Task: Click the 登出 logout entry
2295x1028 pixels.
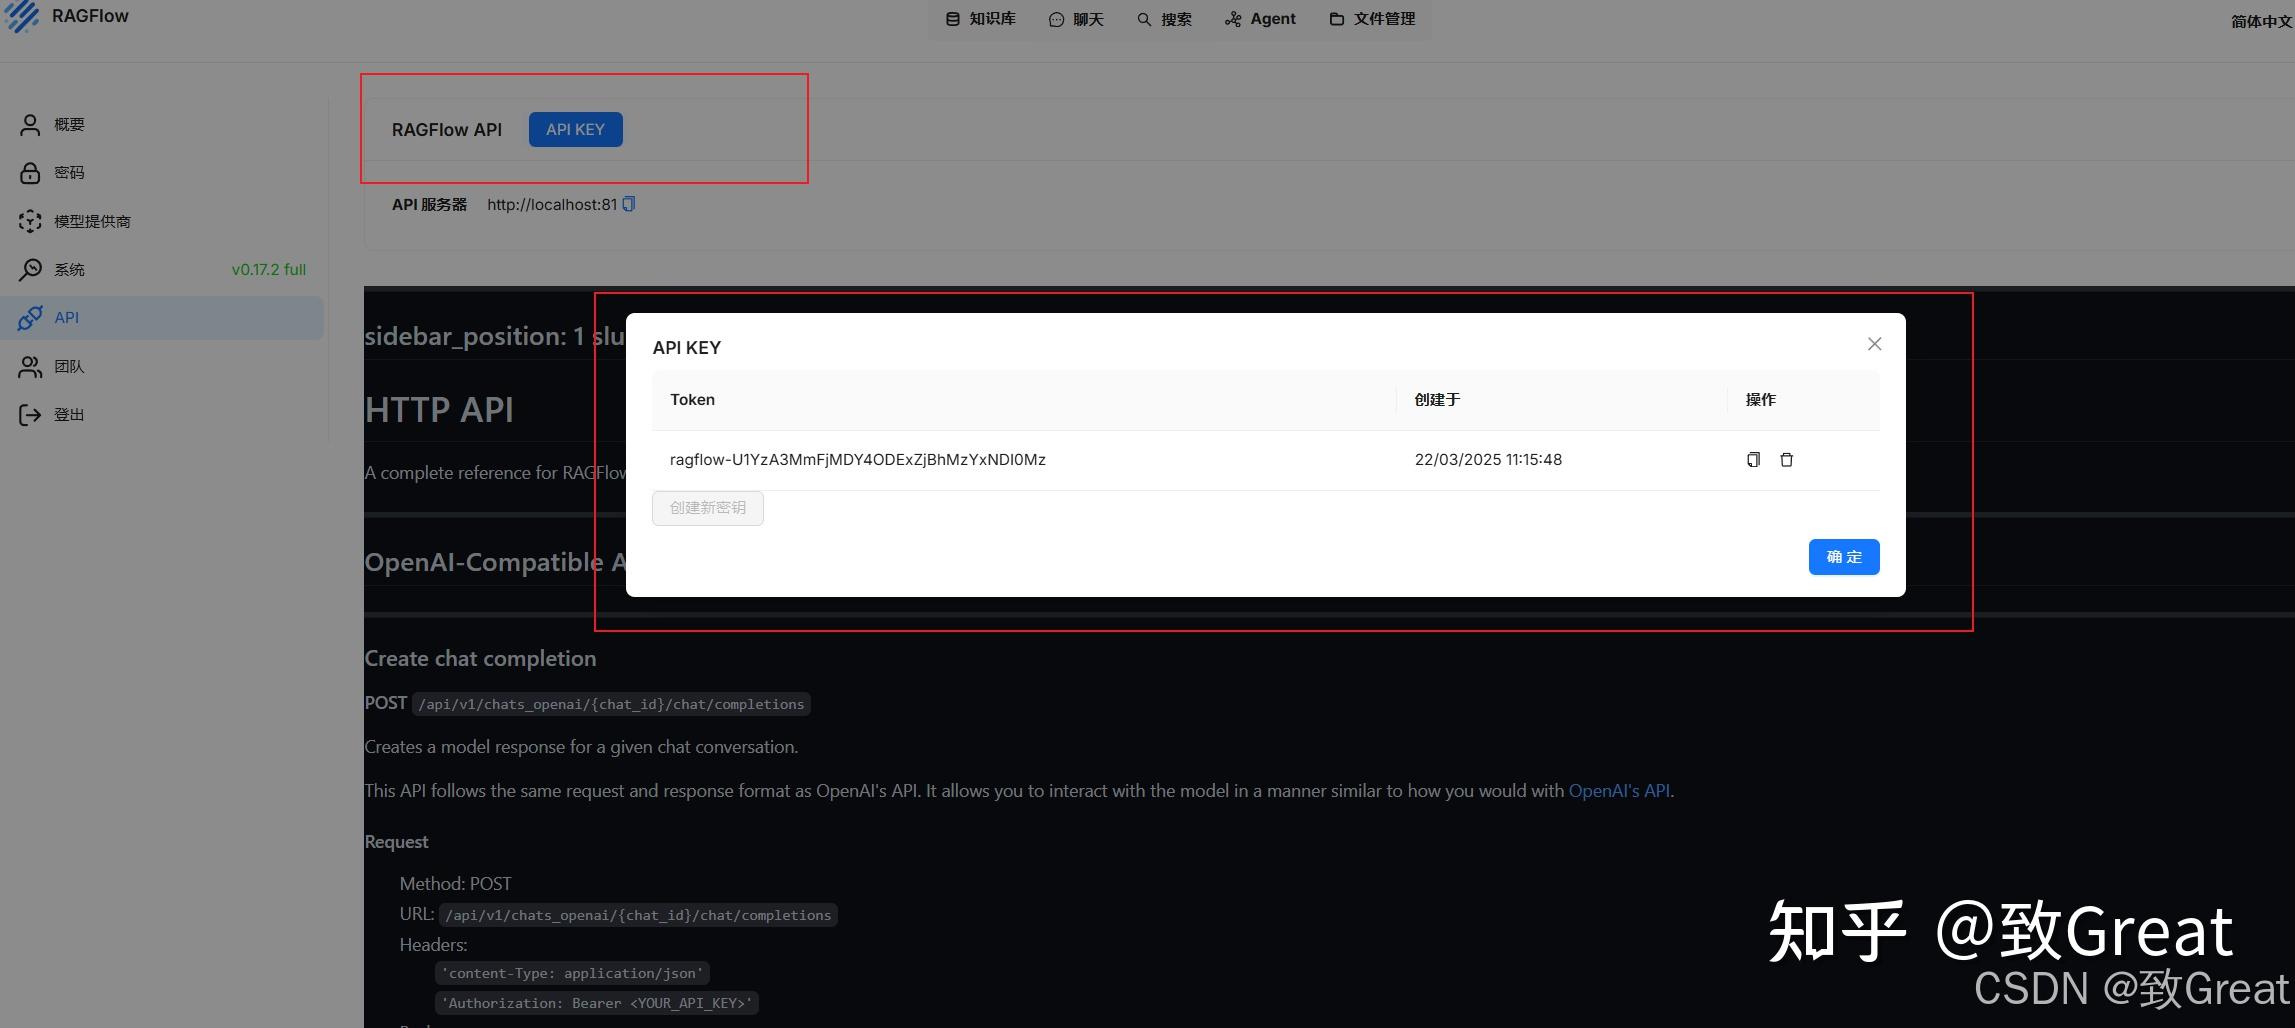Action: click(x=69, y=414)
